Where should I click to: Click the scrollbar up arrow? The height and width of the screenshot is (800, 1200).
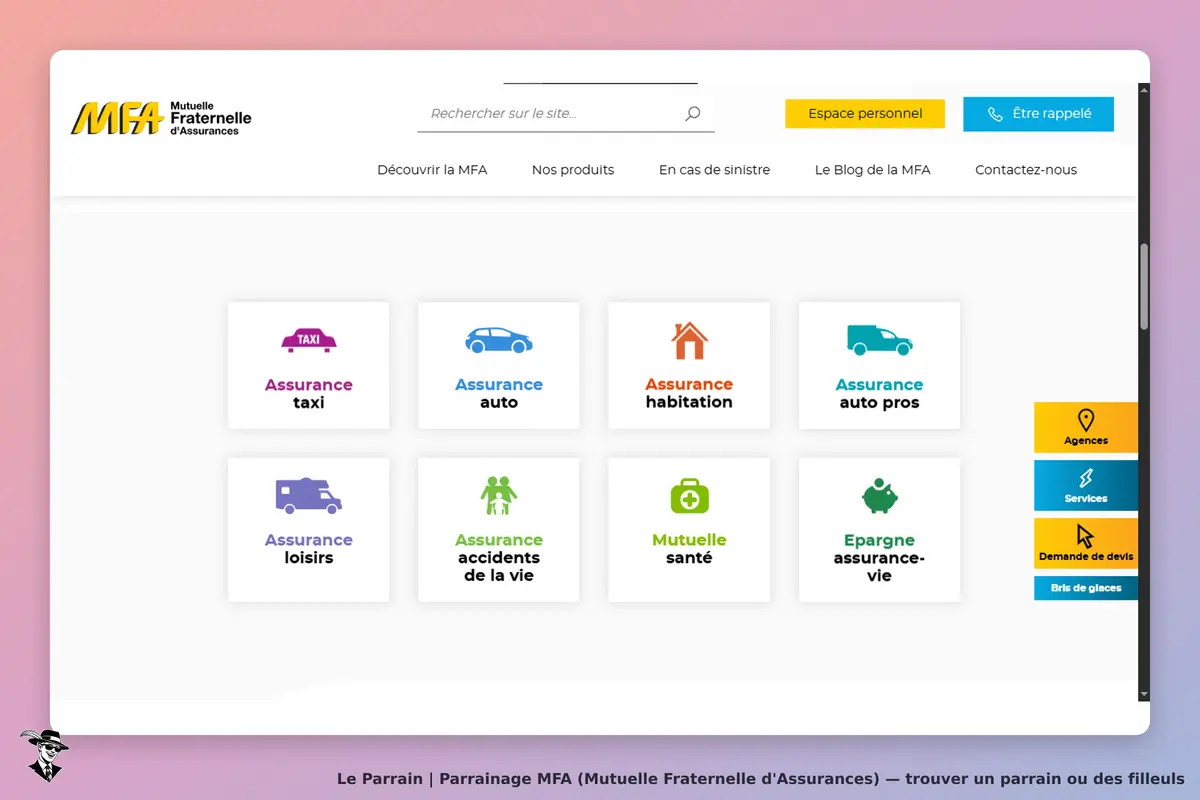tap(1144, 89)
